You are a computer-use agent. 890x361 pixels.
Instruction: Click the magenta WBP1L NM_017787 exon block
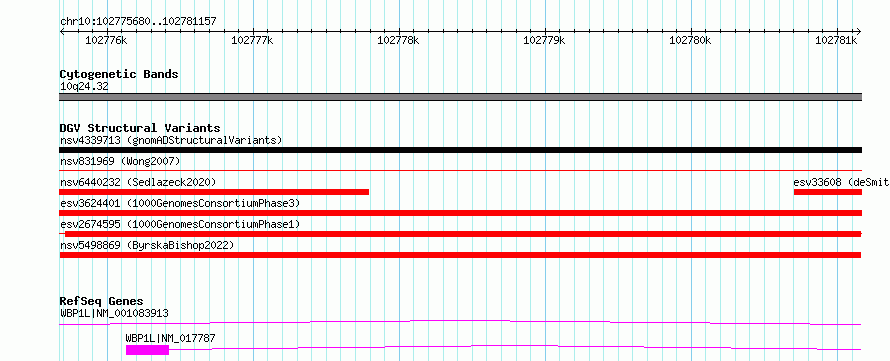click(148, 350)
